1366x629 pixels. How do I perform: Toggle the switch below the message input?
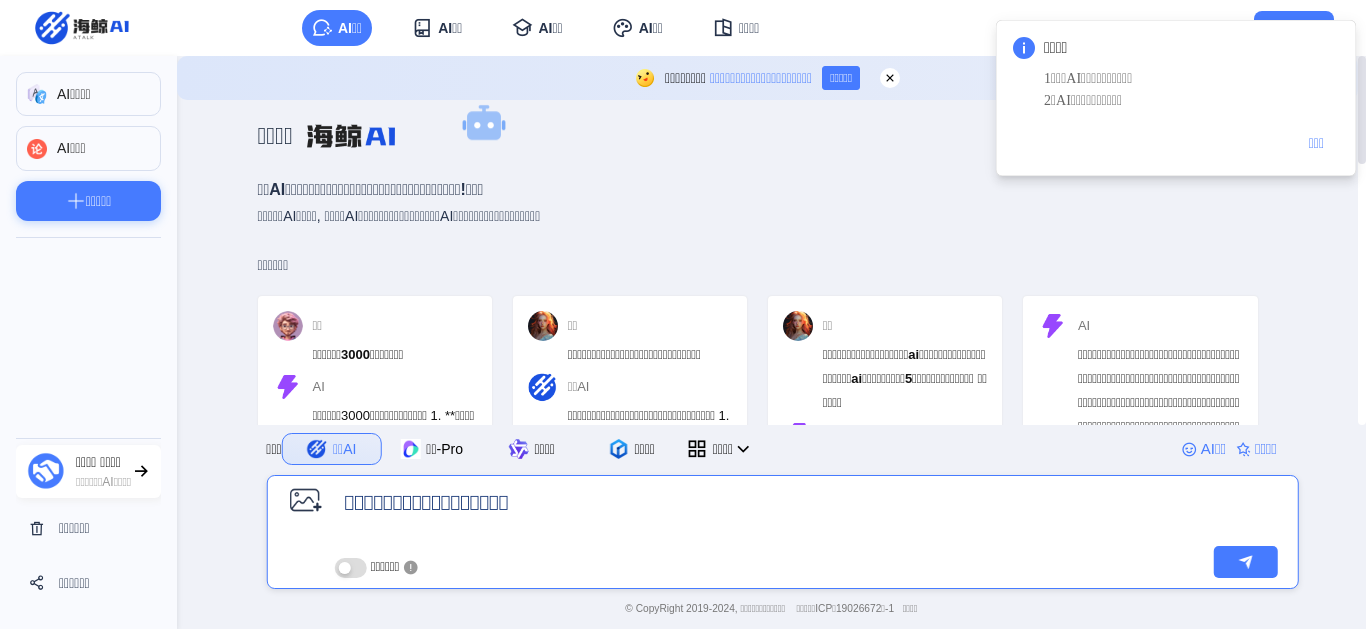click(351, 568)
